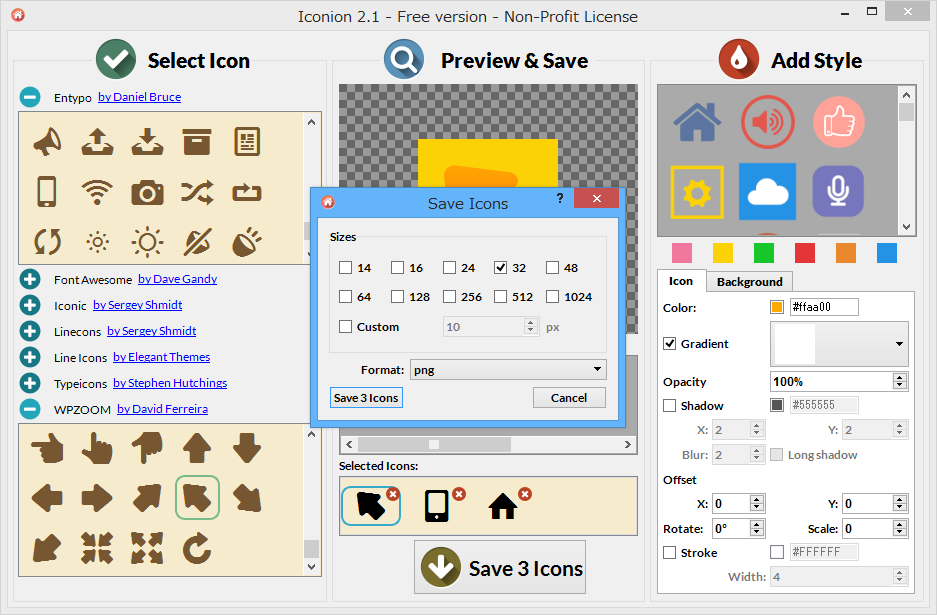
Task: Switch to the Background tab
Action: point(749,282)
